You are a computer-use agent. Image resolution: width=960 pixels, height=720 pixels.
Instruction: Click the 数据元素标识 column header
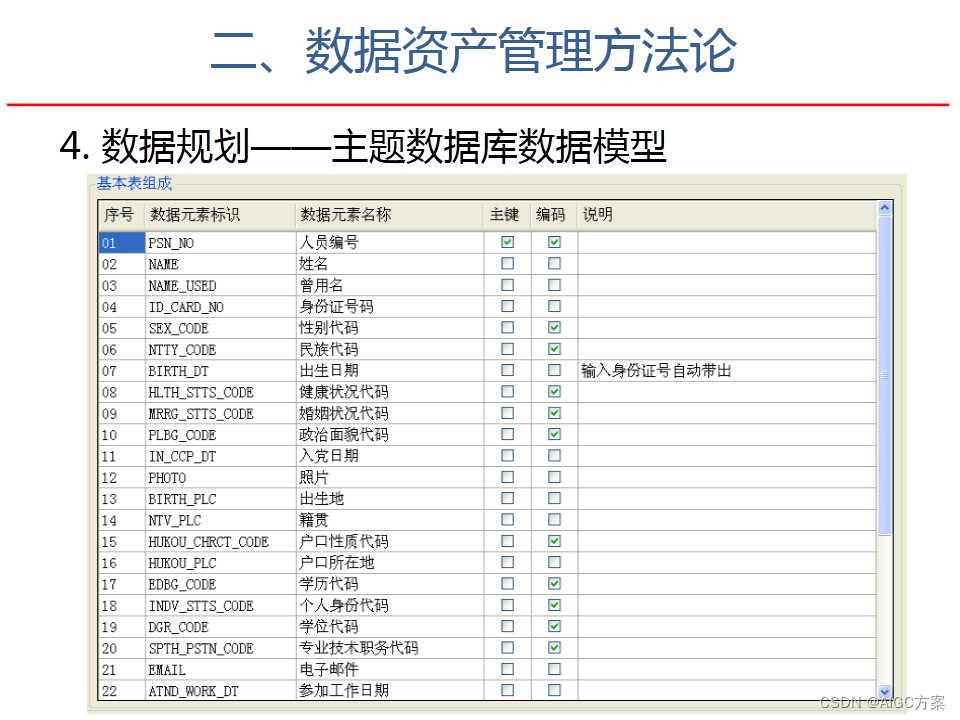pyautogui.click(x=220, y=215)
